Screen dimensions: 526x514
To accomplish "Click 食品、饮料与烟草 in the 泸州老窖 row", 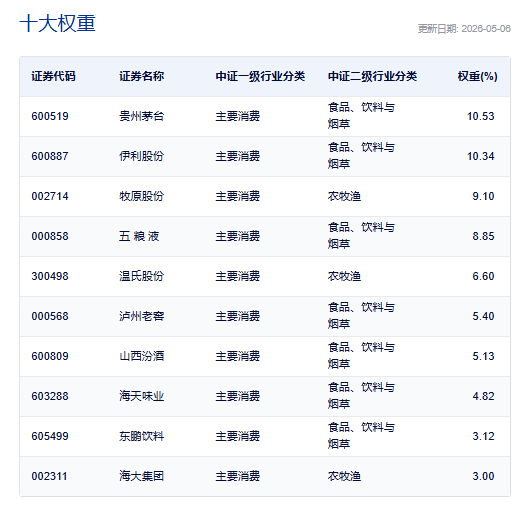I will point(361,316).
